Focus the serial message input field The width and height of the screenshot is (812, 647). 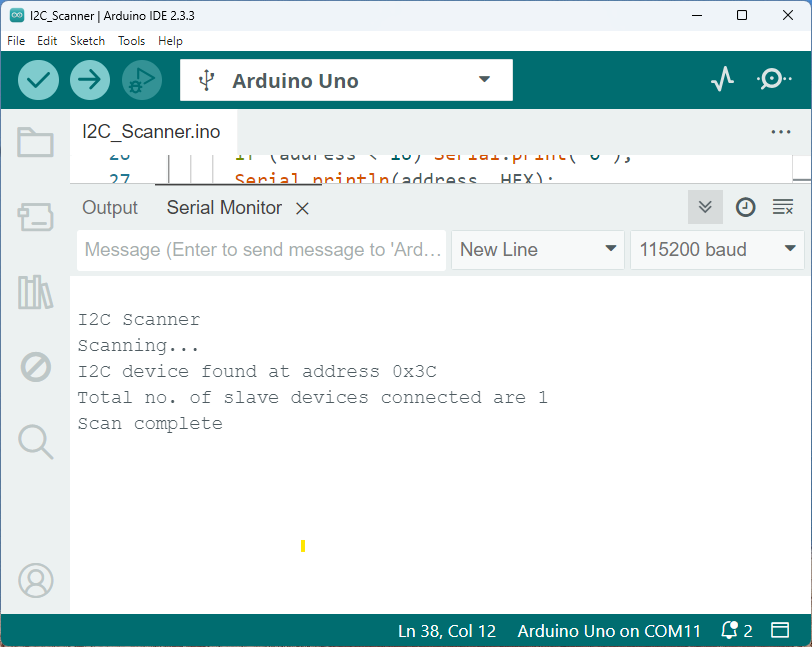click(262, 250)
